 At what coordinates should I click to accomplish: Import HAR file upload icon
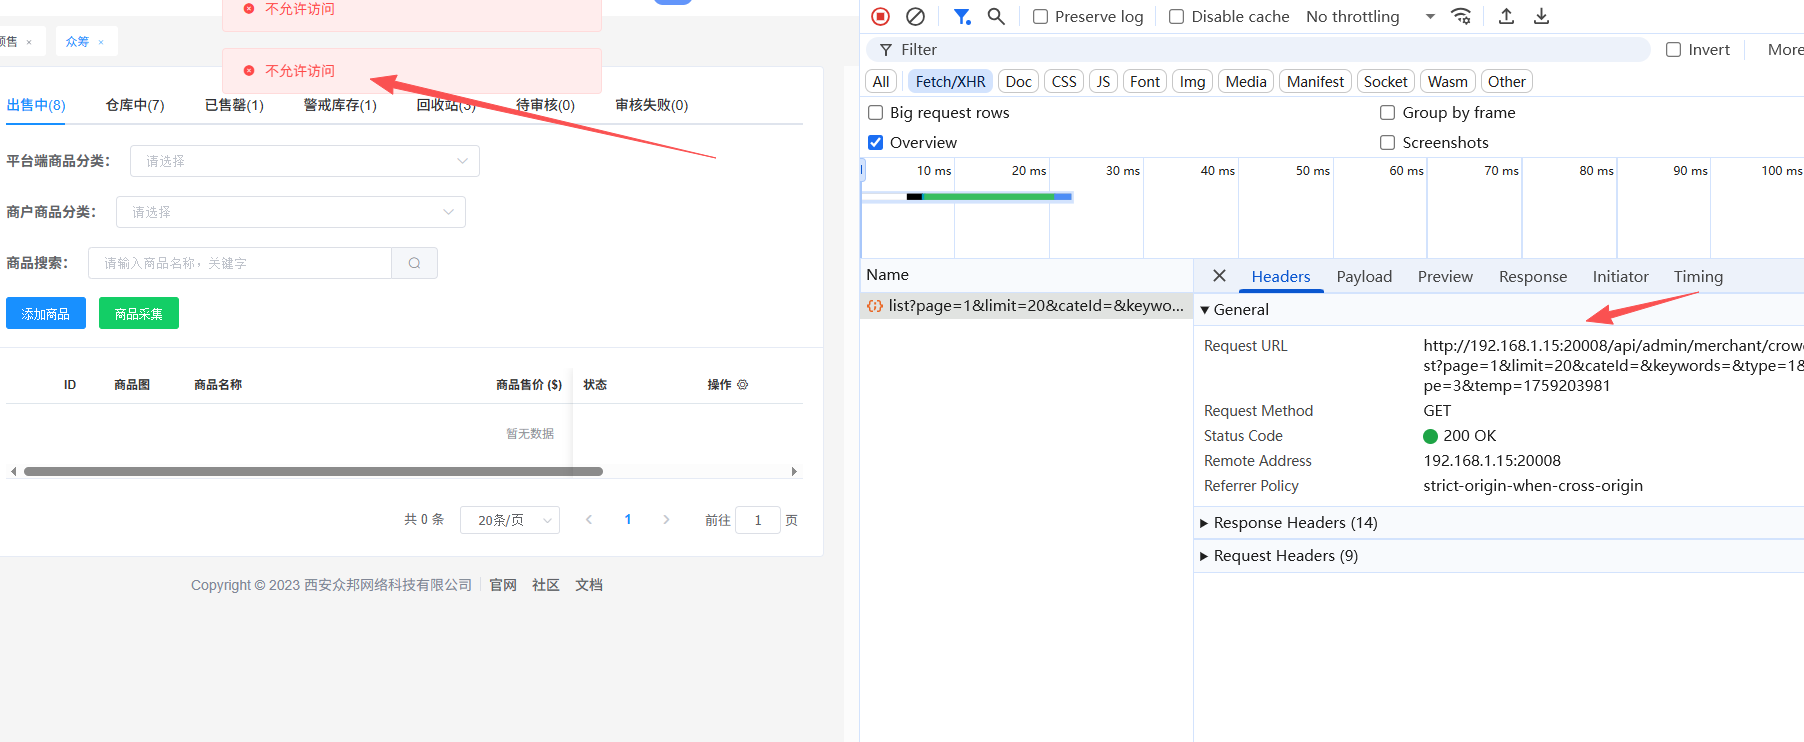(1506, 16)
